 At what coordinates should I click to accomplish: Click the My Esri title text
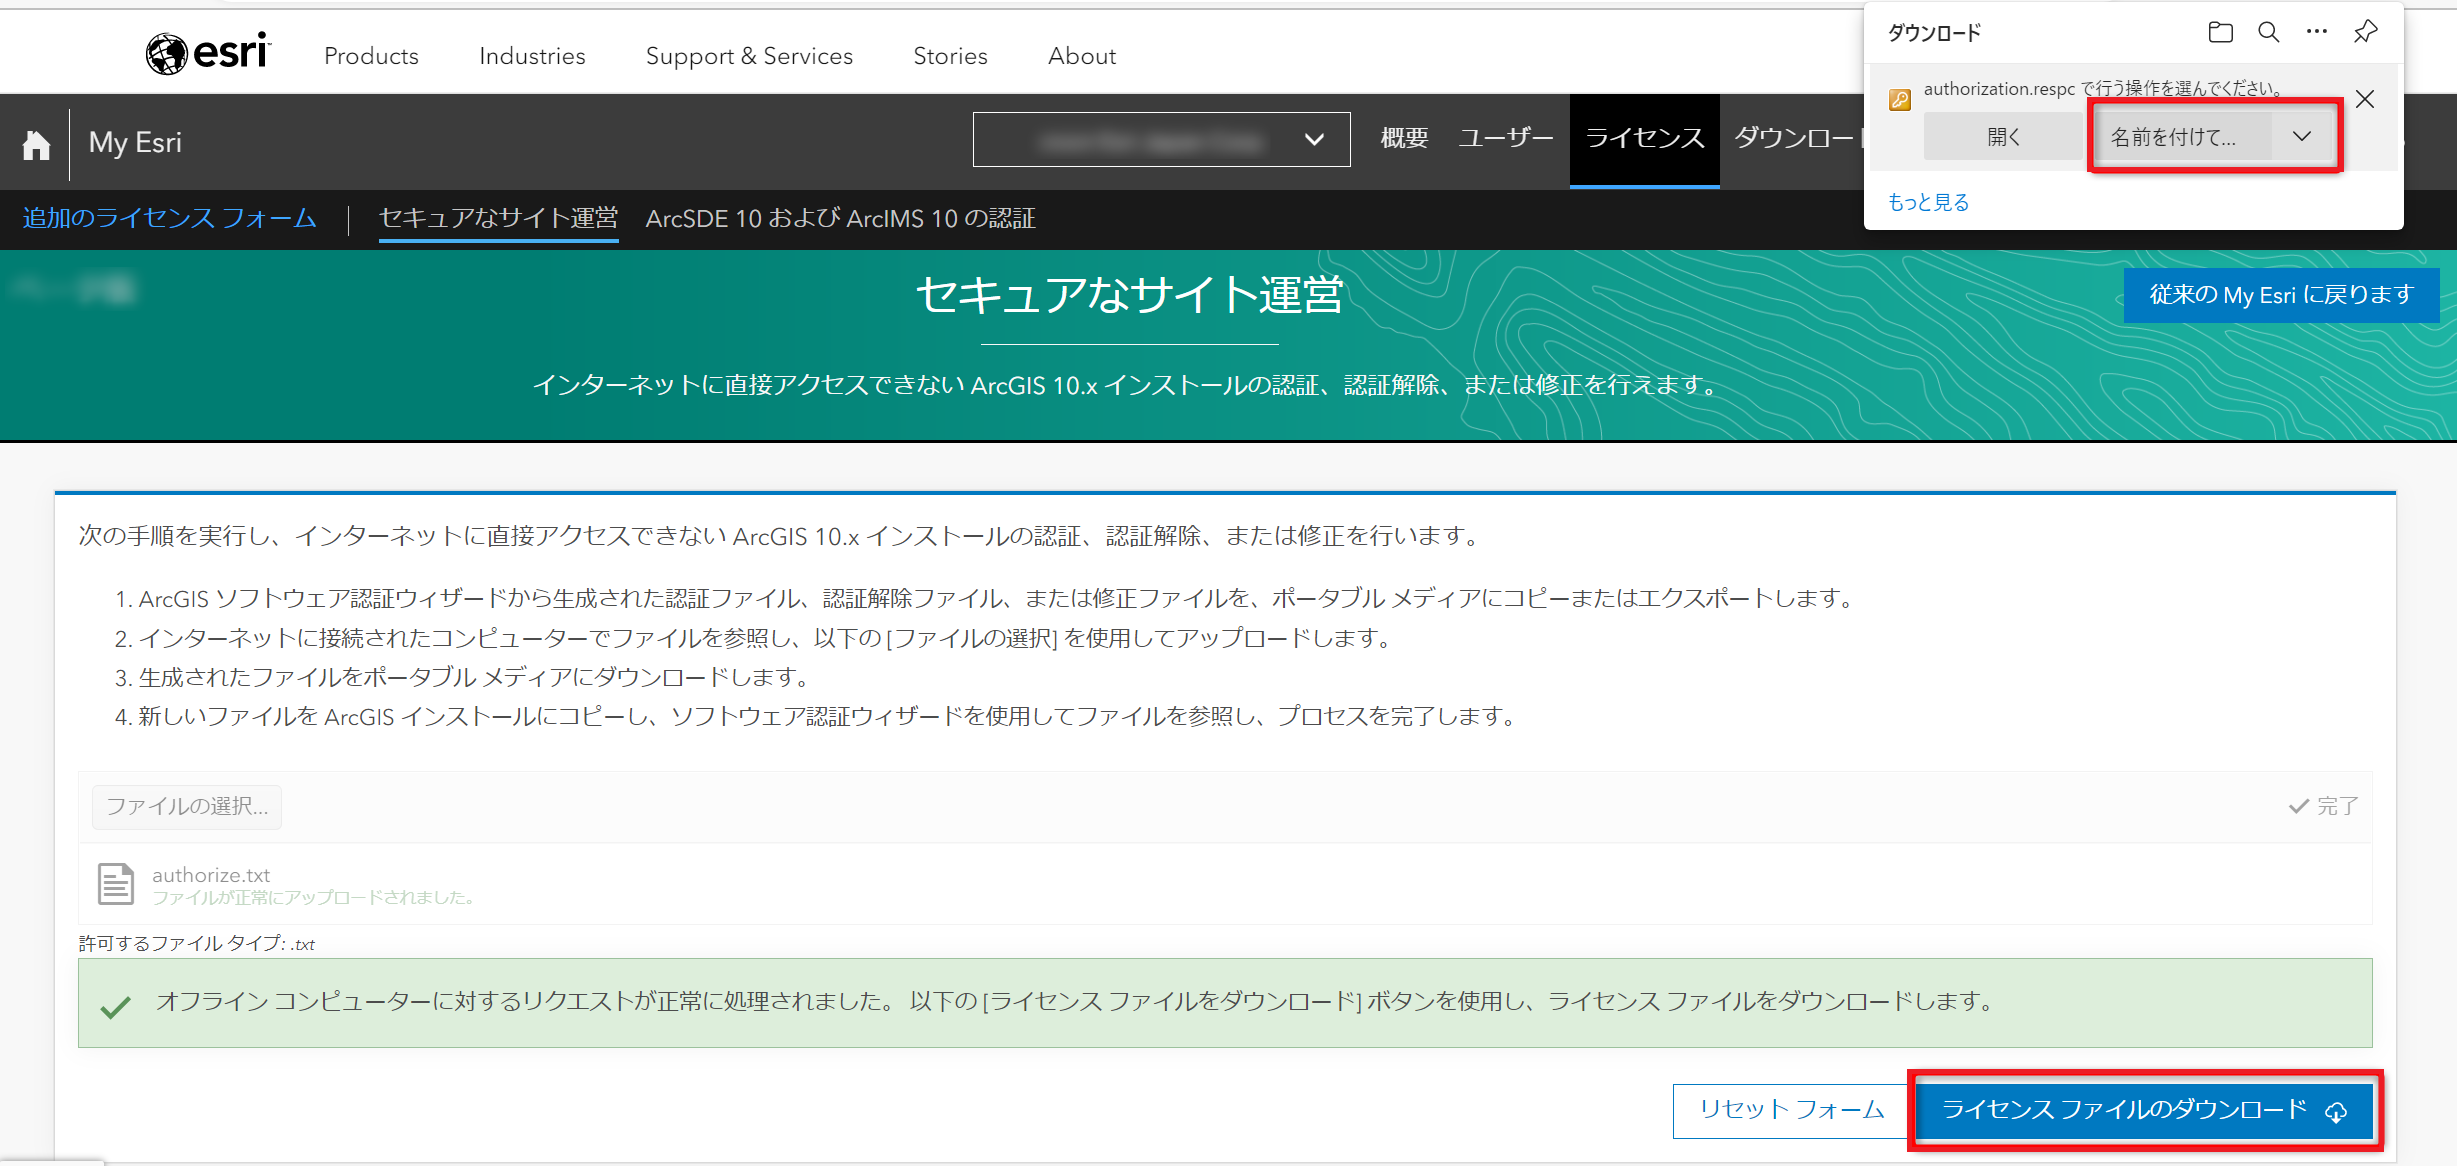(x=135, y=143)
